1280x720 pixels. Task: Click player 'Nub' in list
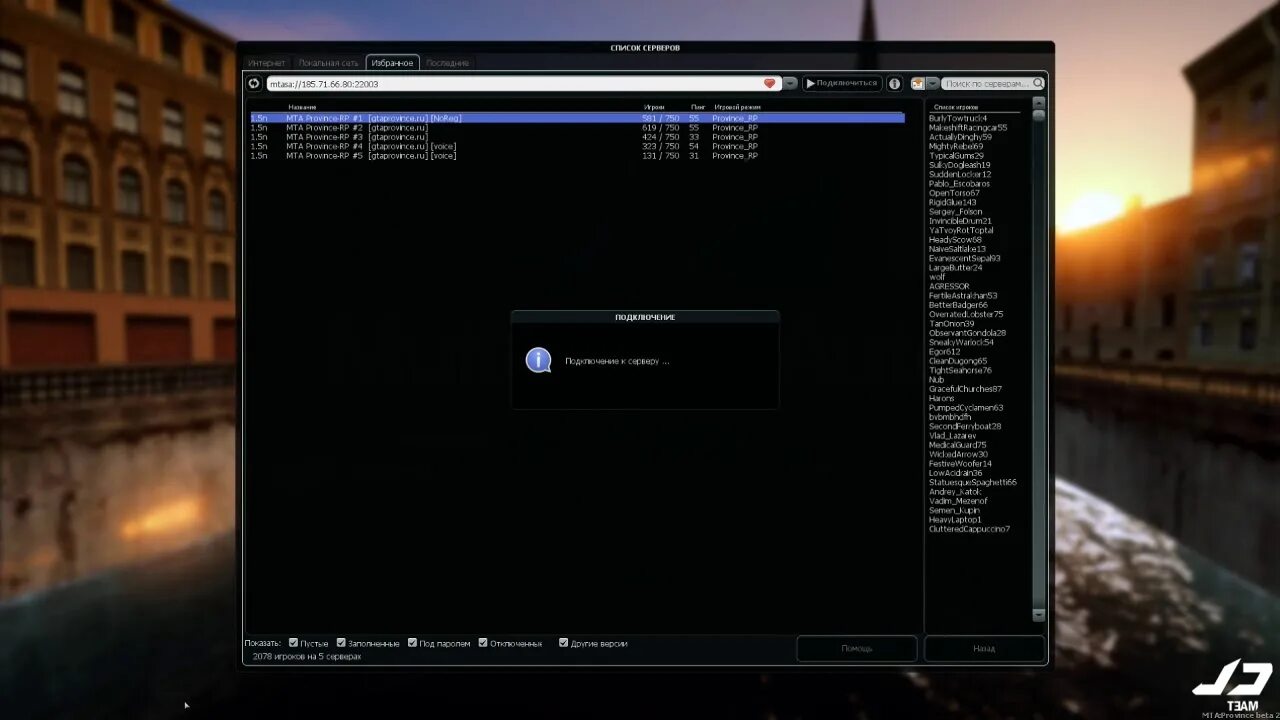(x=936, y=380)
